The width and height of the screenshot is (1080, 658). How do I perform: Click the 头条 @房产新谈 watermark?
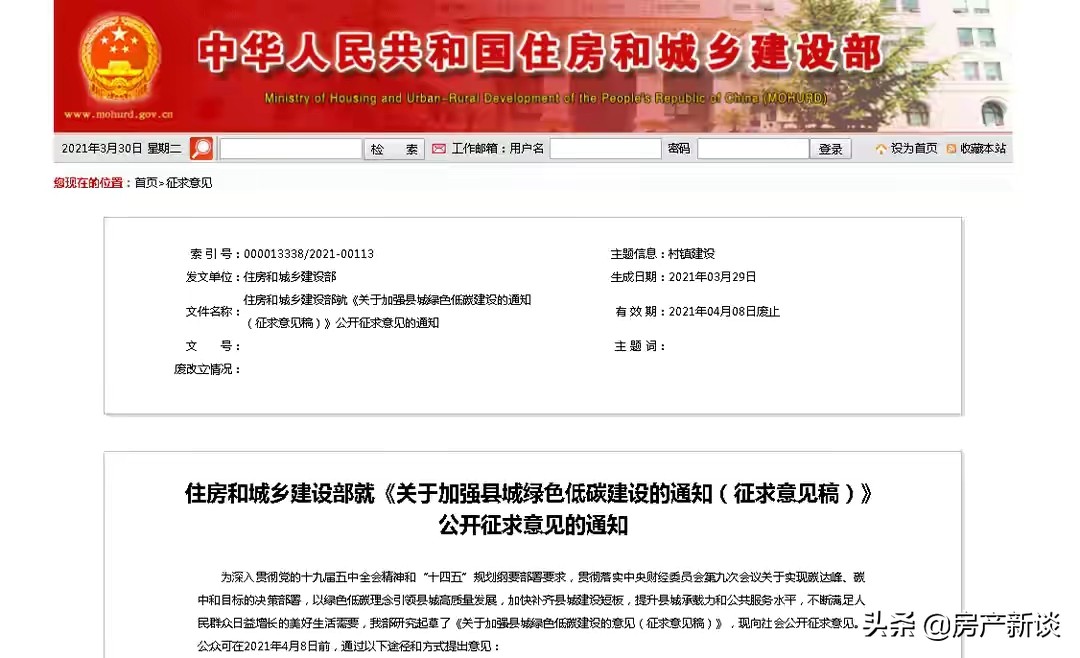tap(961, 627)
